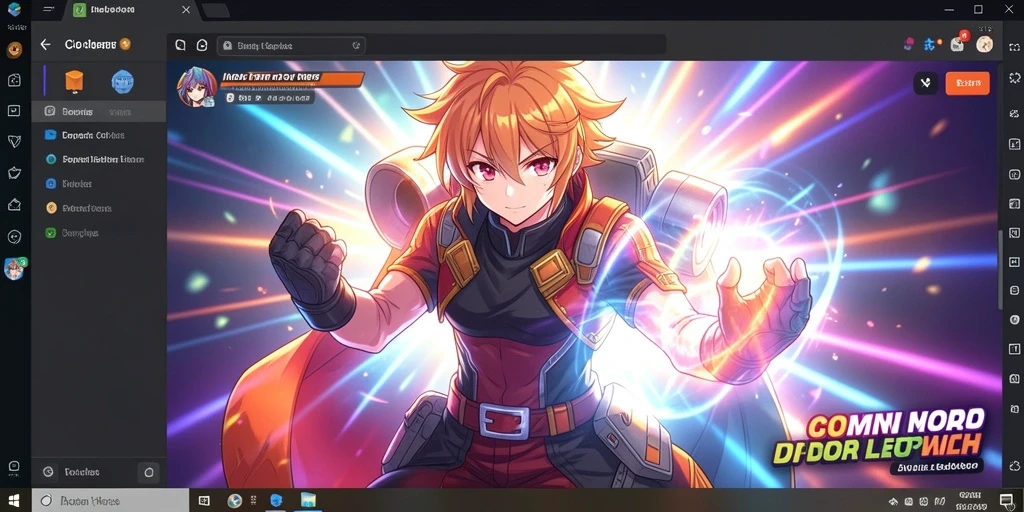Close the open tab with green icon
The width and height of the screenshot is (1024, 512).
click(185, 10)
